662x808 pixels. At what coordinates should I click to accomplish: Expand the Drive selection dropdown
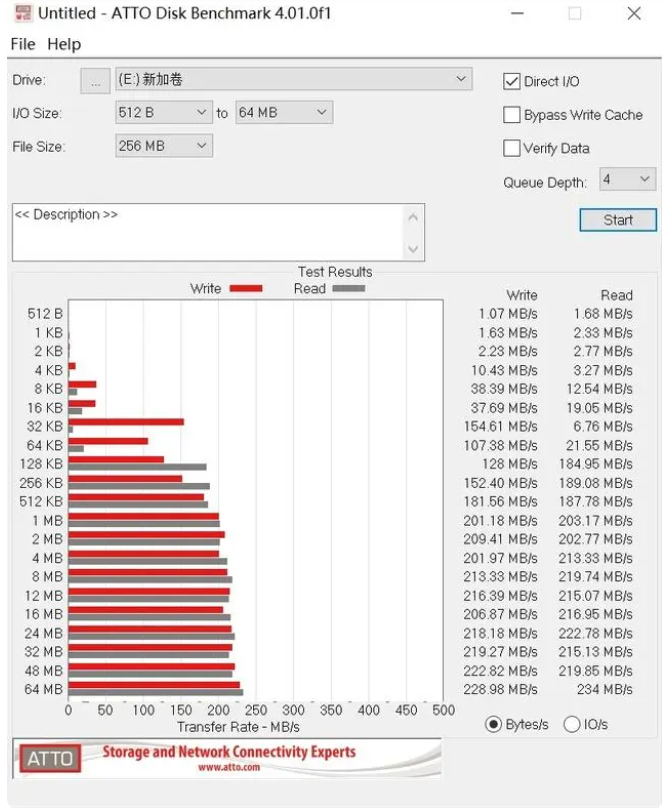click(x=461, y=79)
